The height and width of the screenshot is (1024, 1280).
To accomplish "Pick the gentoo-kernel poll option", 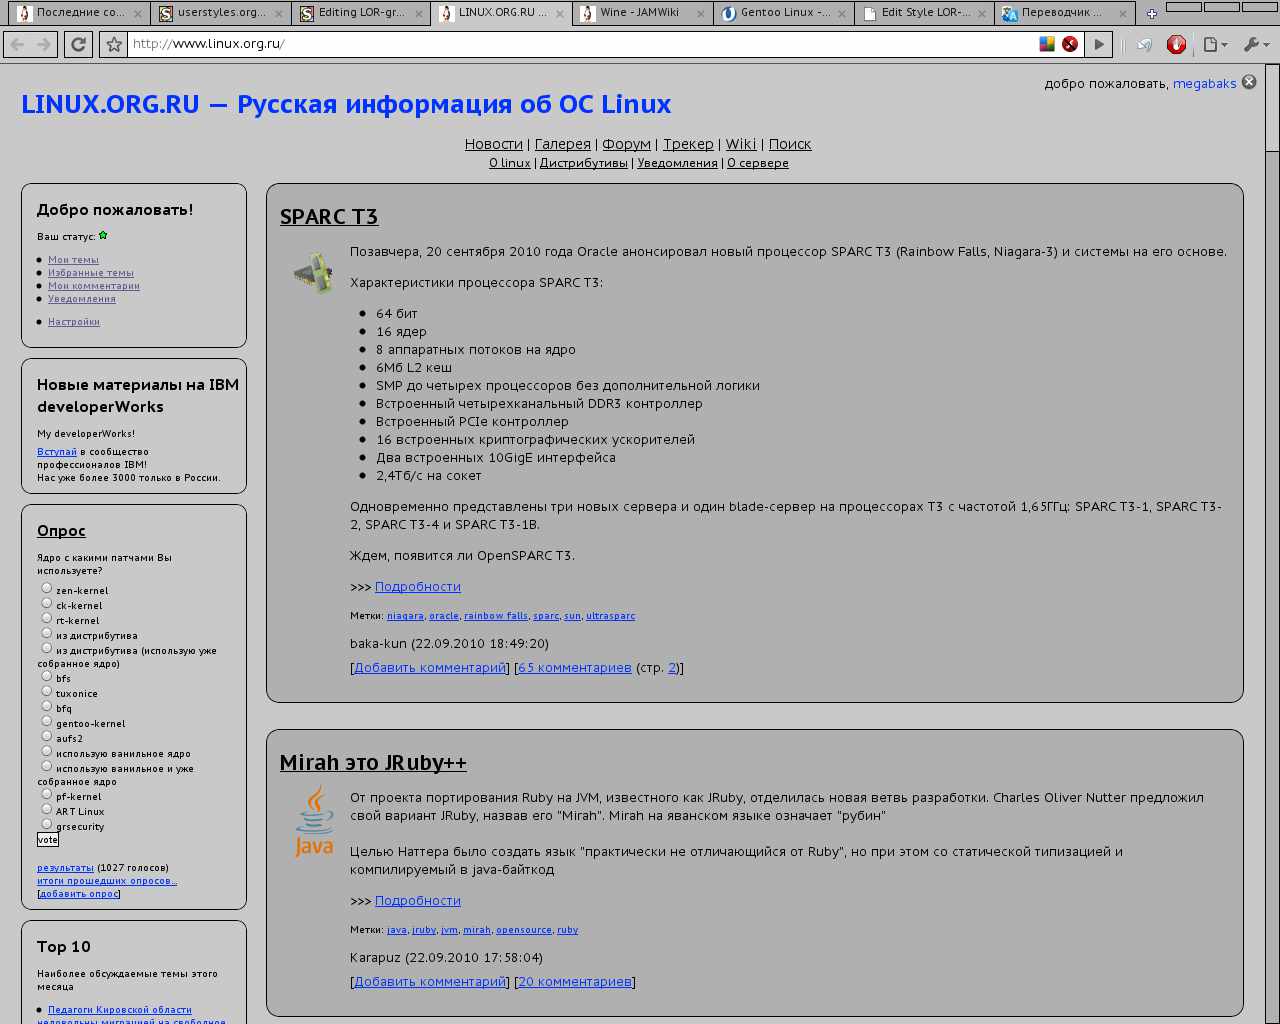I will (x=46, y=721).
